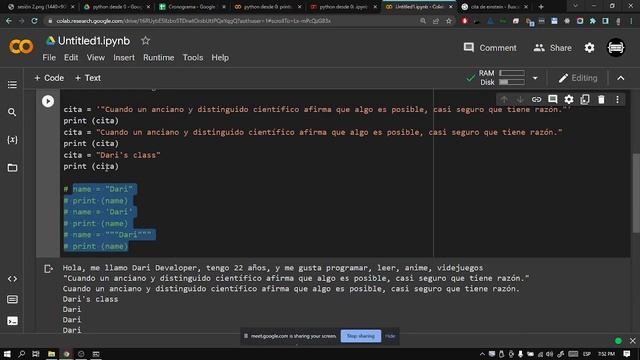Open the find and replace sidebar
Image resolution: width=640 pixels, height=360 pixels.
12,112
